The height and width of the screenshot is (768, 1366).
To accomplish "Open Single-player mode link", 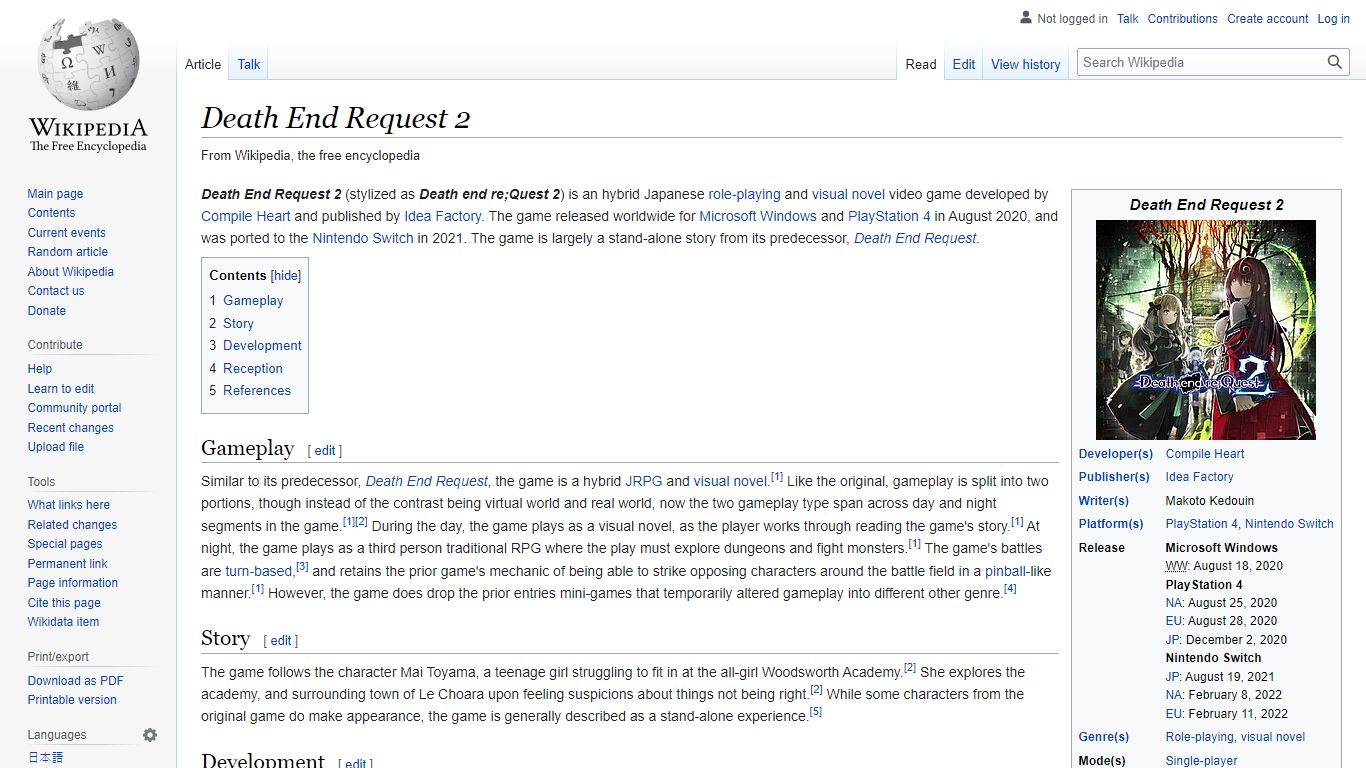I will tap(1202, 761).
